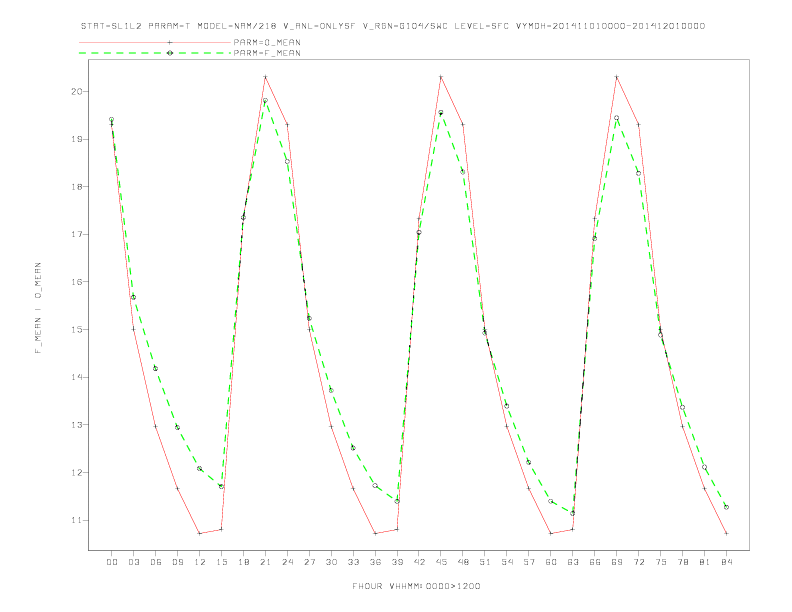Viewport: 792px width, 612px height.
Task: Click red O_MEAN plus marker at hour 12
Action: (200, 533)
